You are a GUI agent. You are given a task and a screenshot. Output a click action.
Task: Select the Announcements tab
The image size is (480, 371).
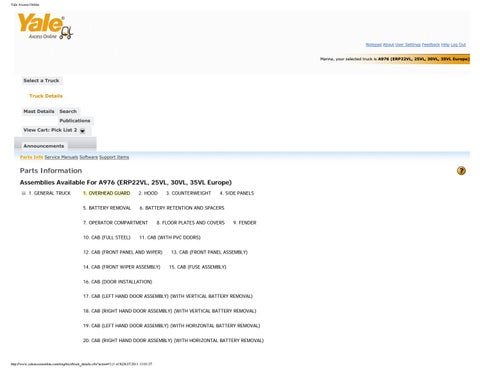click(44, 146)
